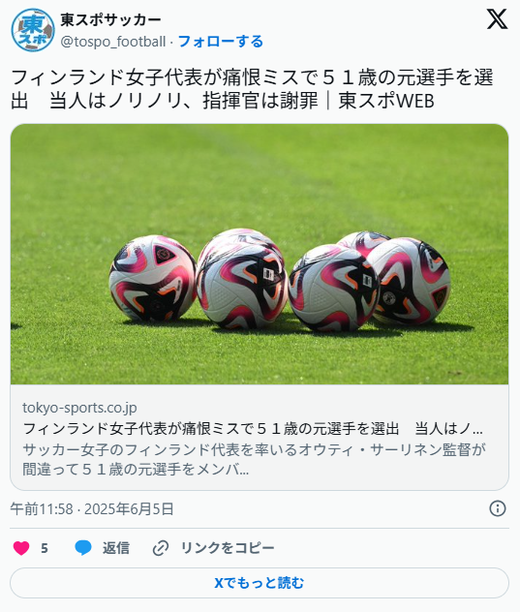Open the 東スポサッカー profile avatar

tap(33, 30)
